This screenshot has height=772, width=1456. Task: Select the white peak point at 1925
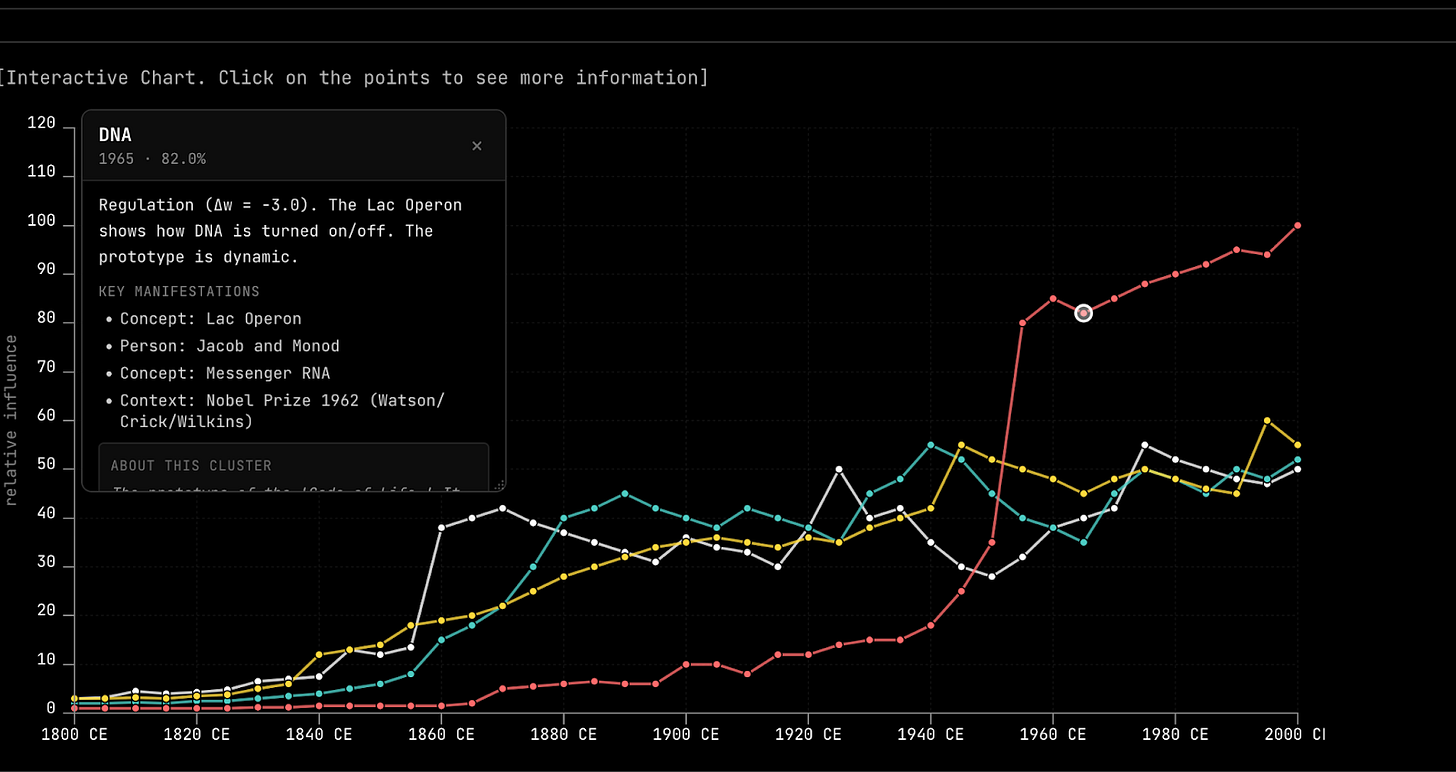[x=839, y=469]
